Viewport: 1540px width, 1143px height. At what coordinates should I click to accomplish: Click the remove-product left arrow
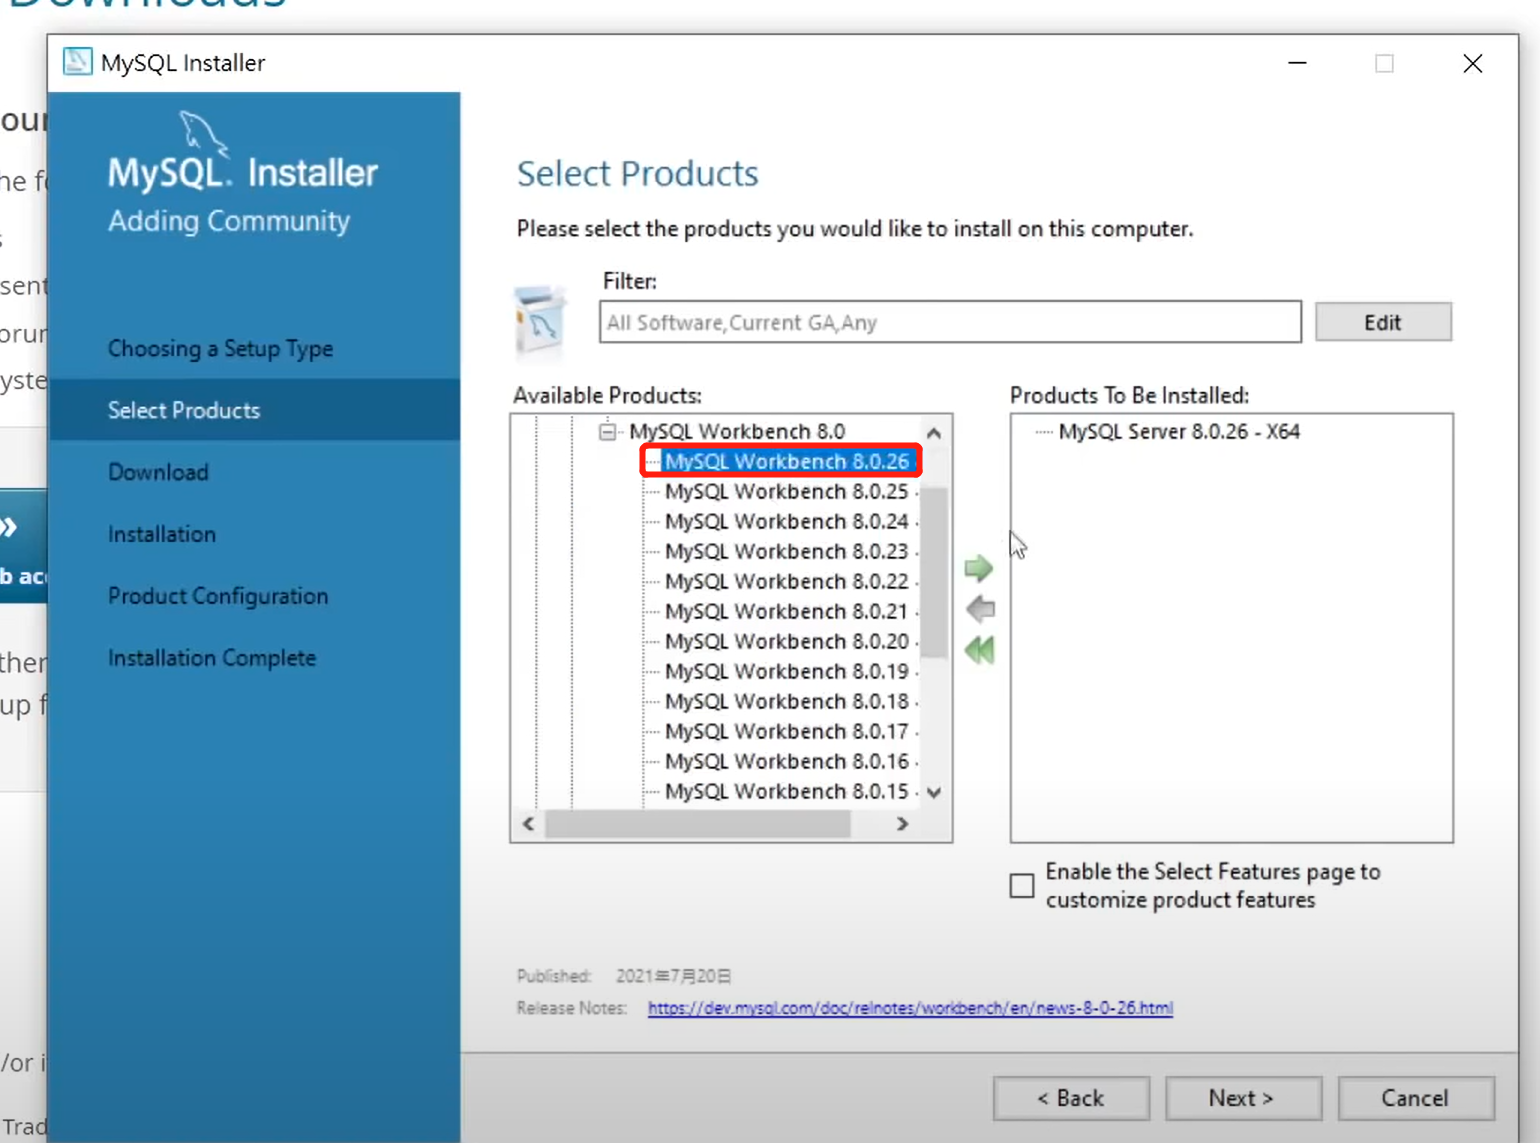tap(980, 609)
